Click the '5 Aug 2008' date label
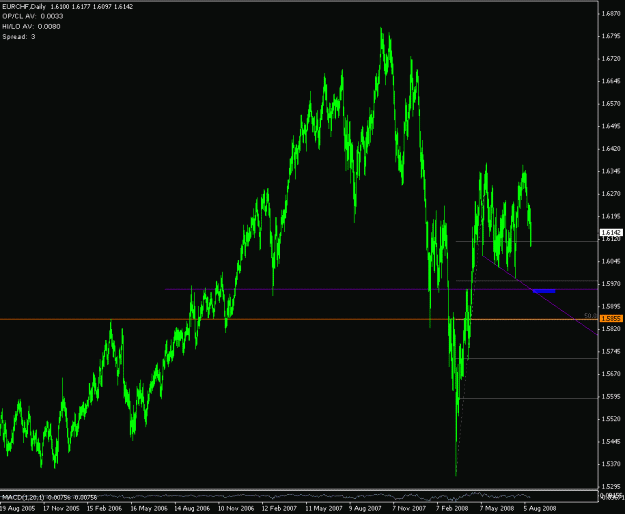 [539, 508]
